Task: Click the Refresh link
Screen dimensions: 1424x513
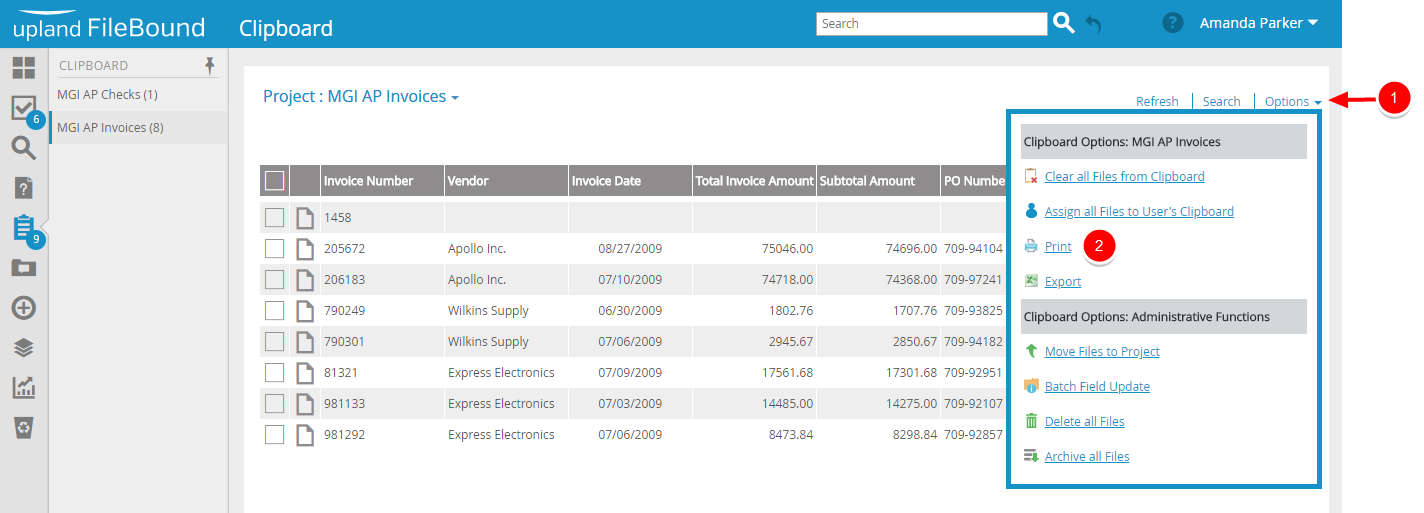Action: [x=1157, y=101]
